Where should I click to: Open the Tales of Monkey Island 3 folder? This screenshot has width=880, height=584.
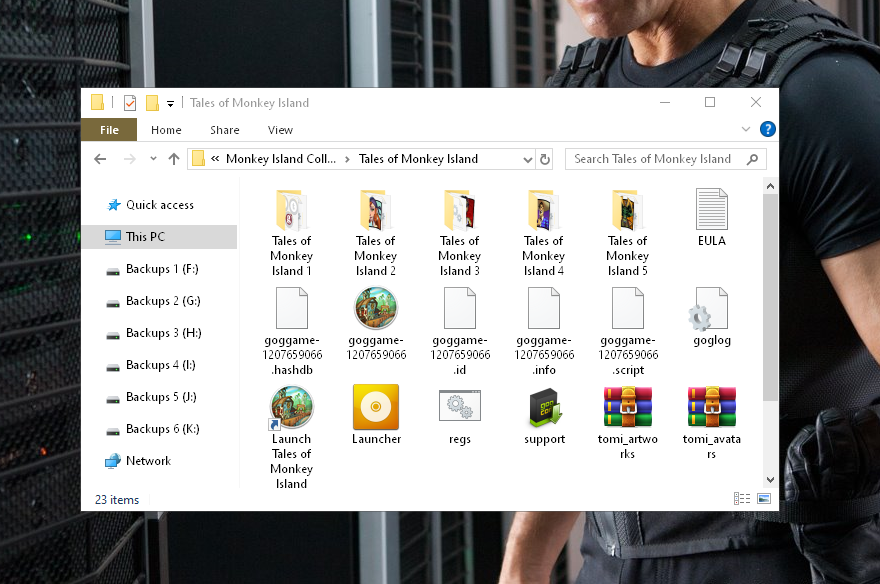tap(460, 233)
